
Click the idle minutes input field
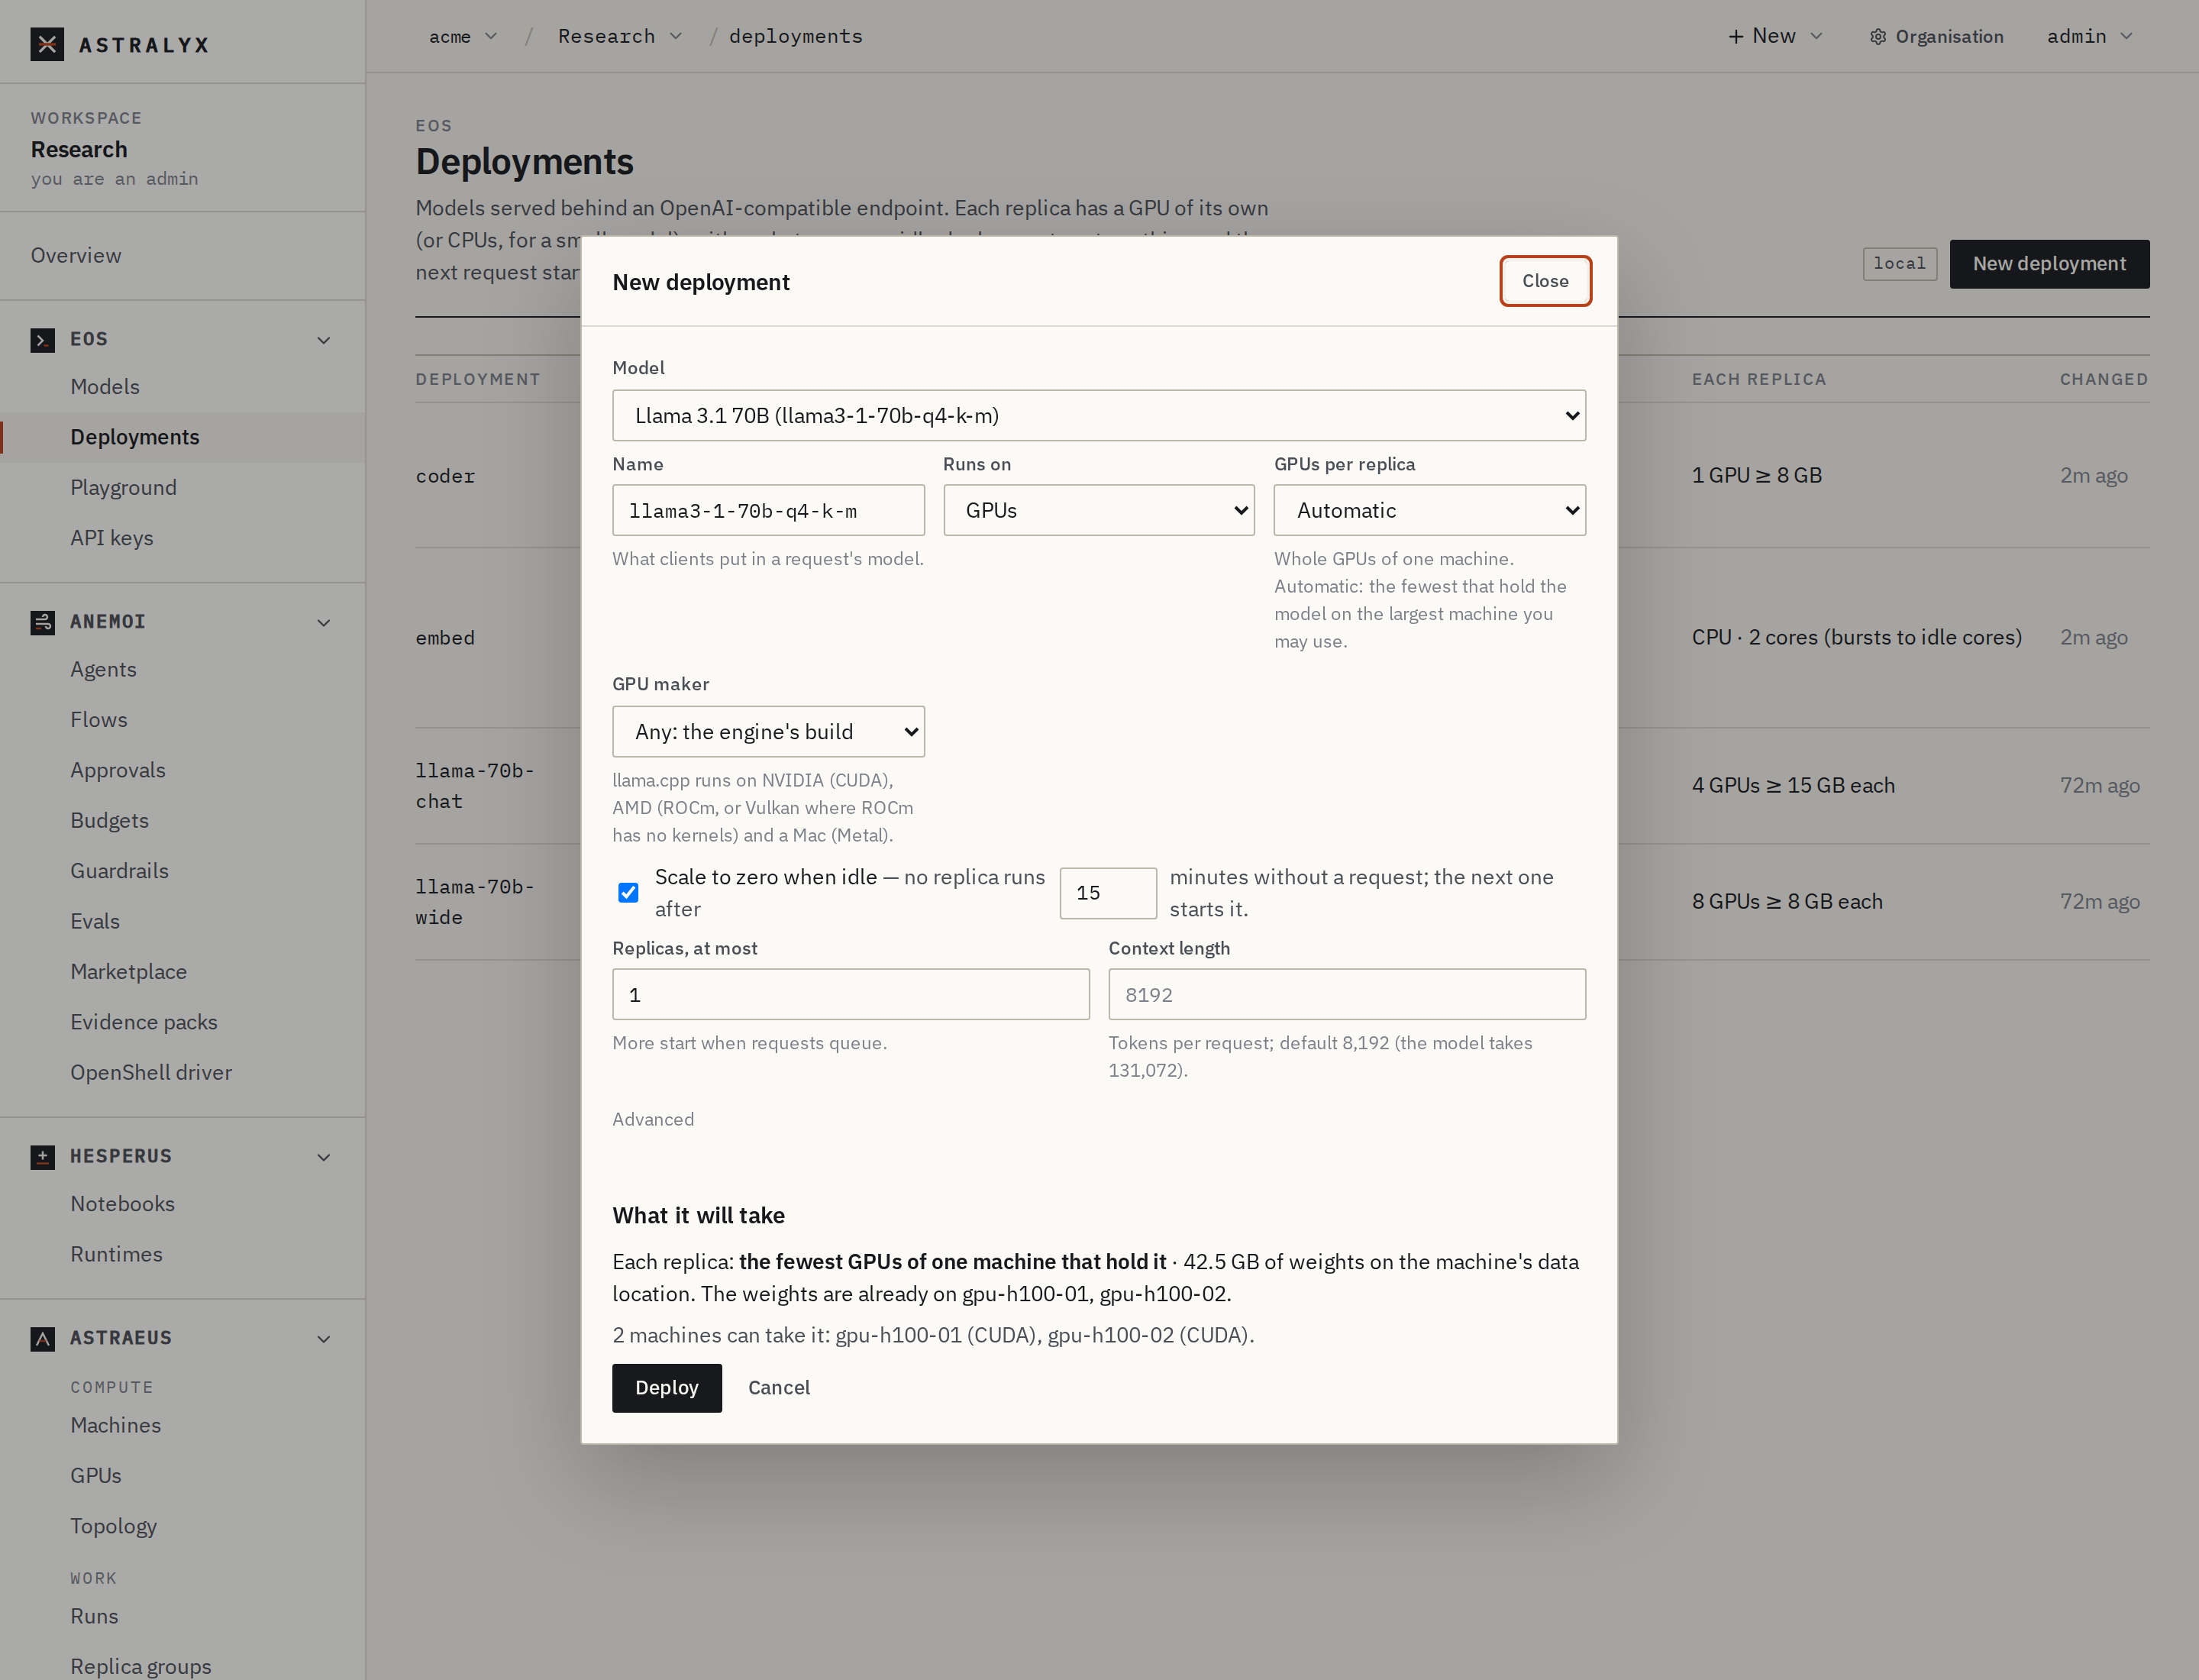pyautogui.click(x=1108, y=893)
